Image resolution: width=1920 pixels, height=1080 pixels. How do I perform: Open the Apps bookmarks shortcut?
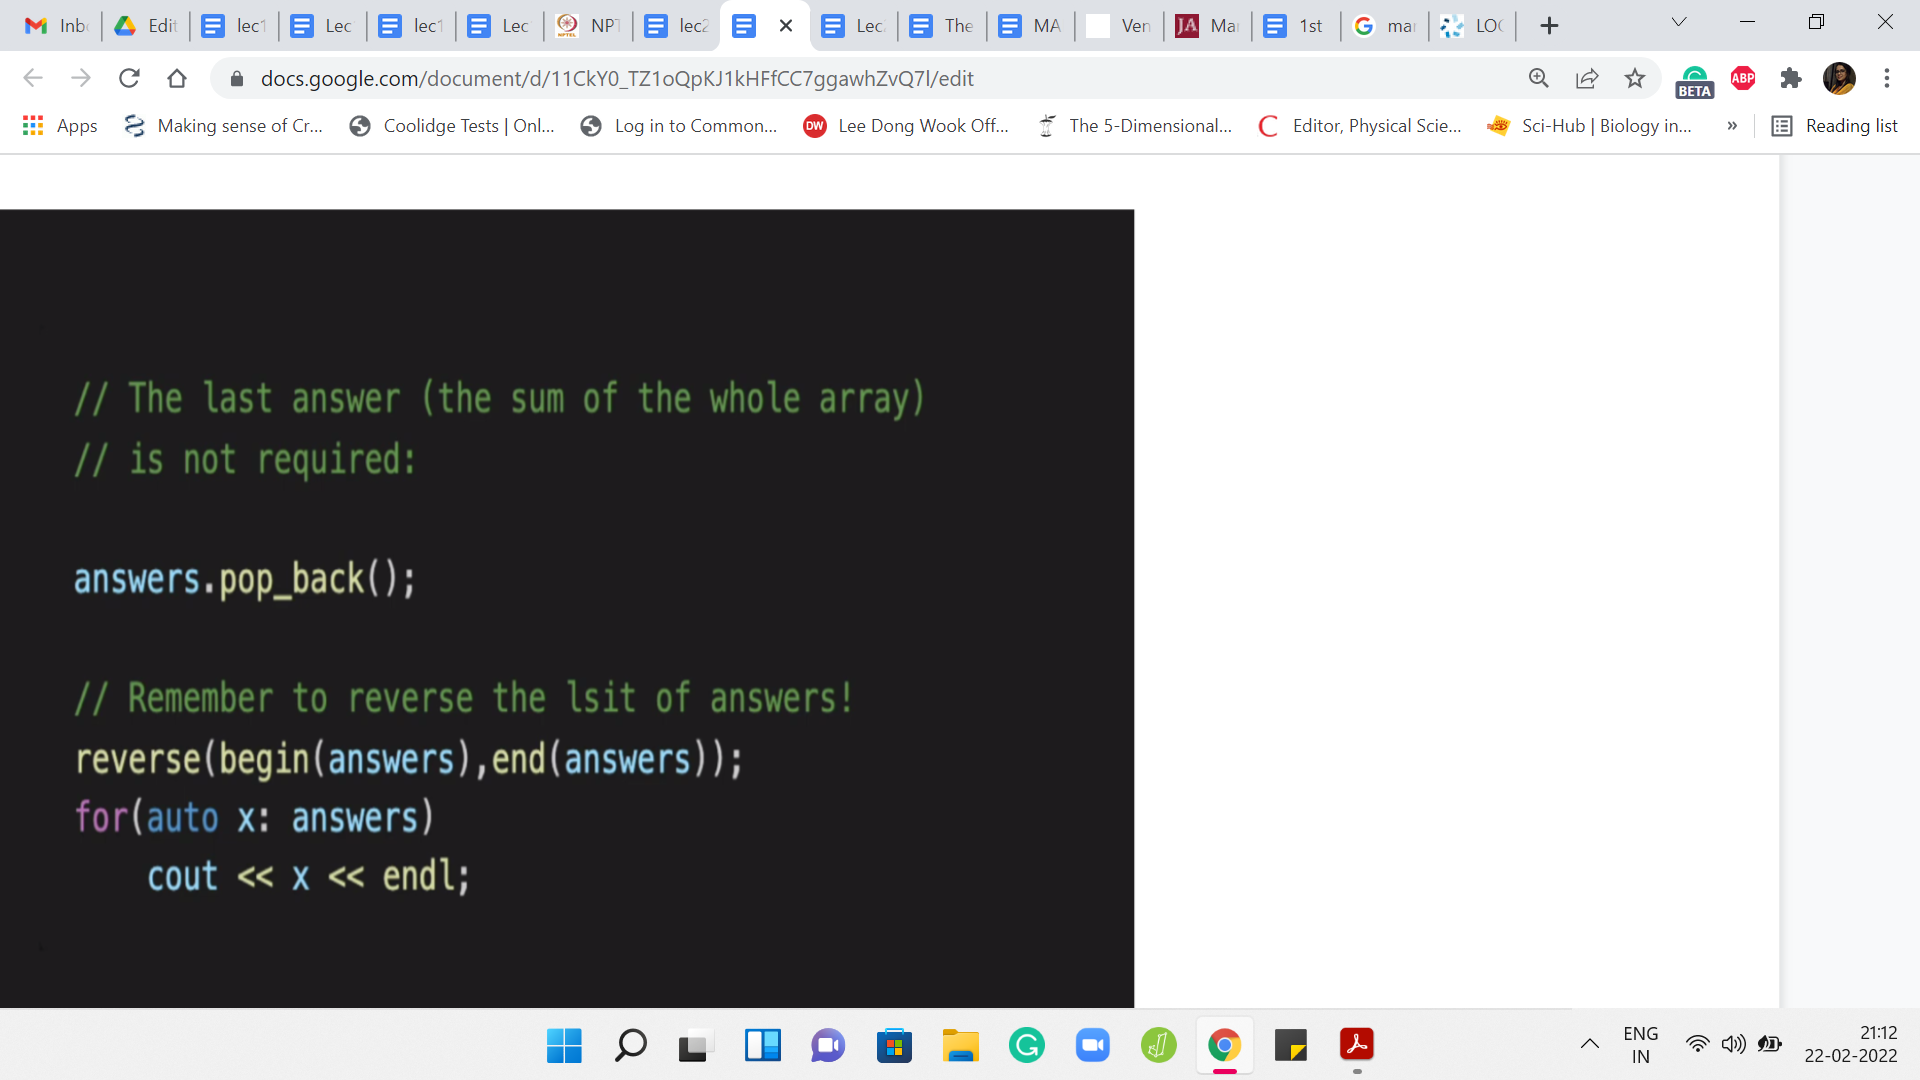pos(60,126)
